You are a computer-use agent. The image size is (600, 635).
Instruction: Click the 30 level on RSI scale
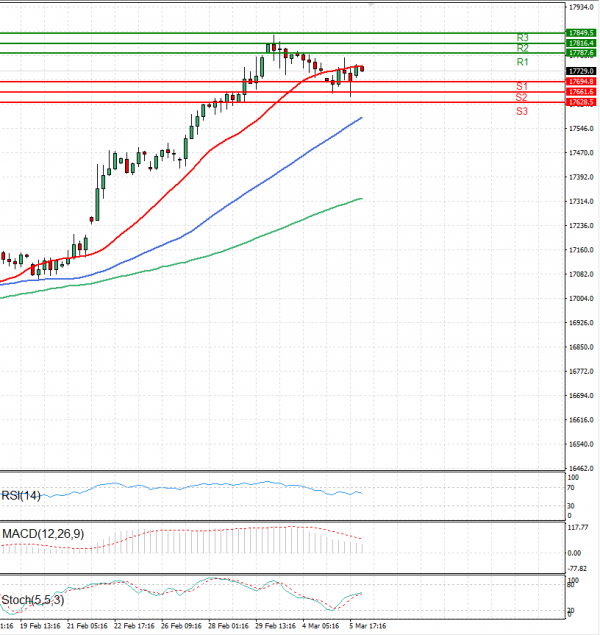point(570,506)
